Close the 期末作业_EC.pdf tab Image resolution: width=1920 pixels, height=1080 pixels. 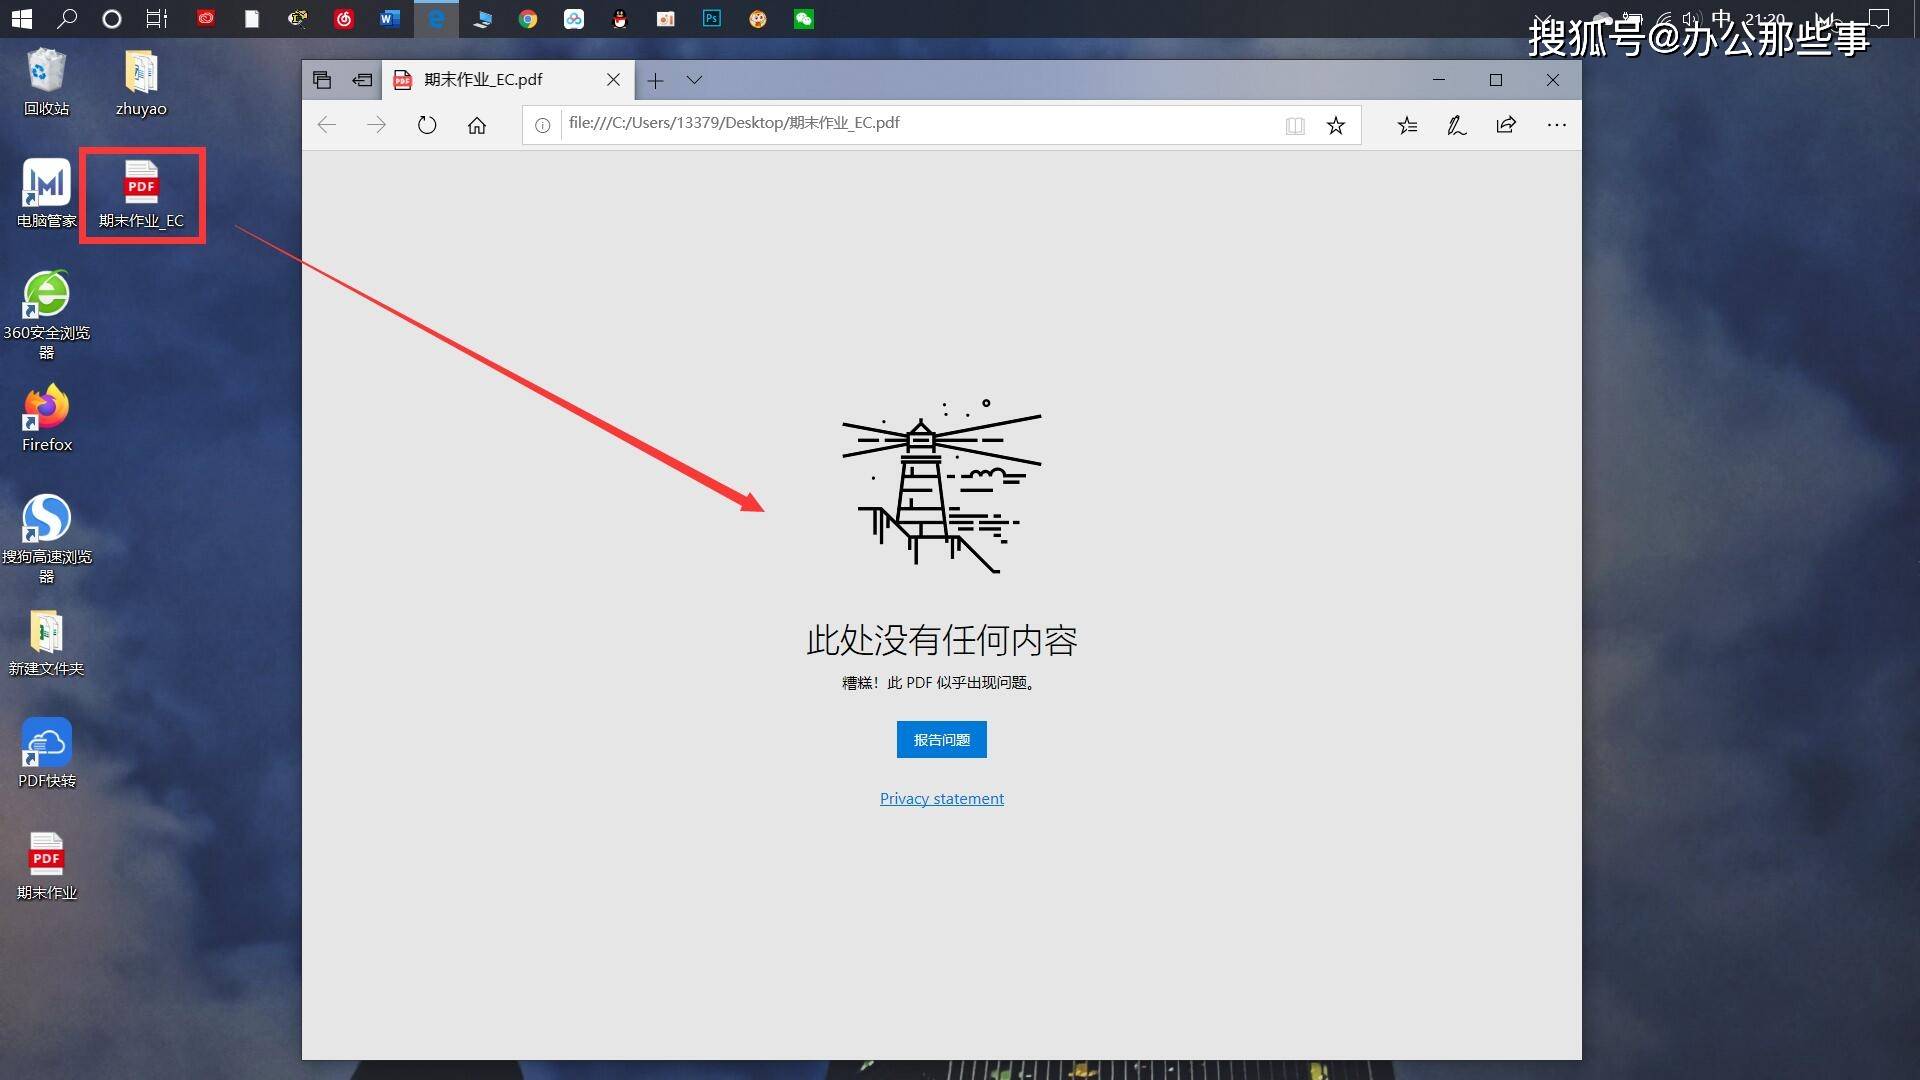613,80
